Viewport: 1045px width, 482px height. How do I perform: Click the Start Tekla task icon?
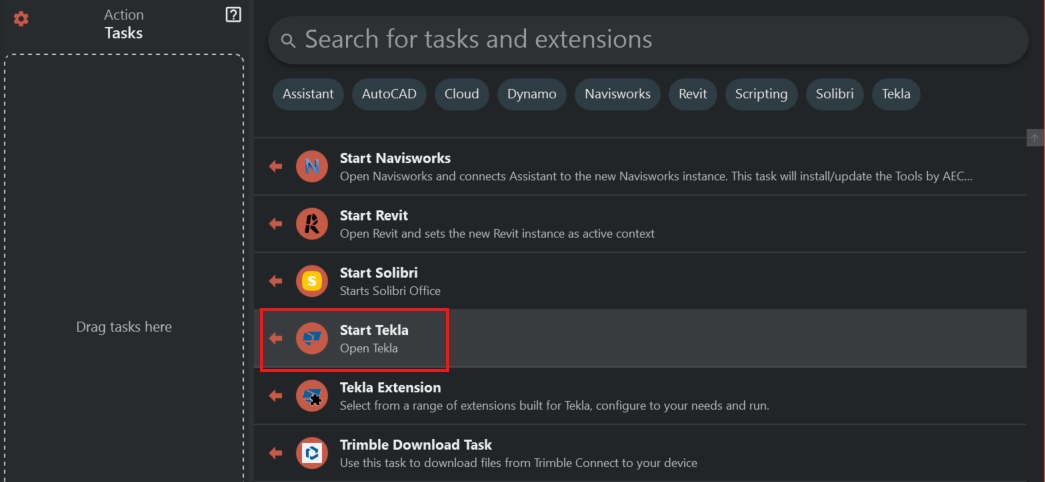[312, 339]
